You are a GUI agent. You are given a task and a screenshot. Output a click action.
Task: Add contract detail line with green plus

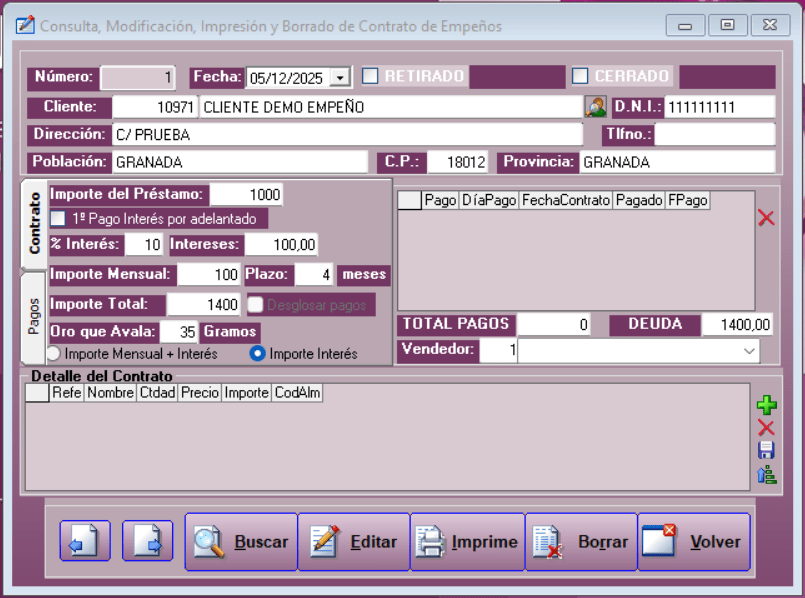767,405
